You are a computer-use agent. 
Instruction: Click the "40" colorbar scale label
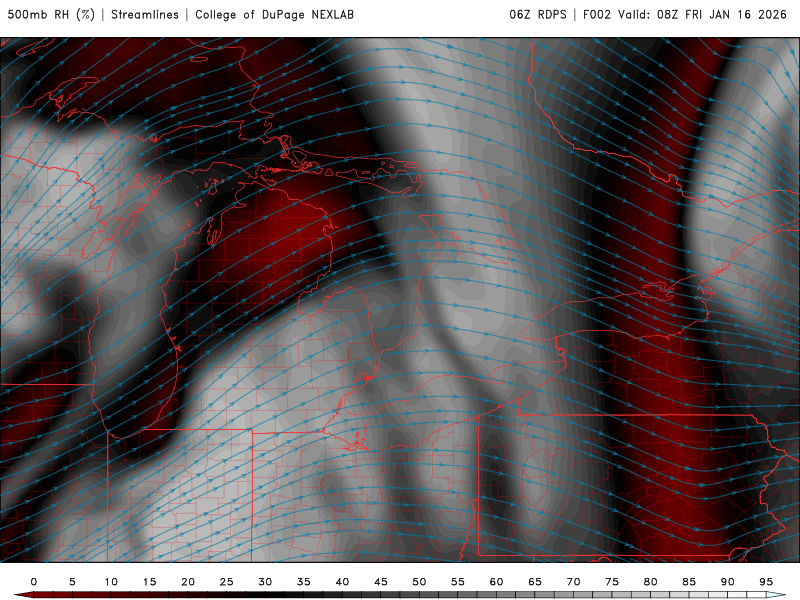click(x=342, y=582)
